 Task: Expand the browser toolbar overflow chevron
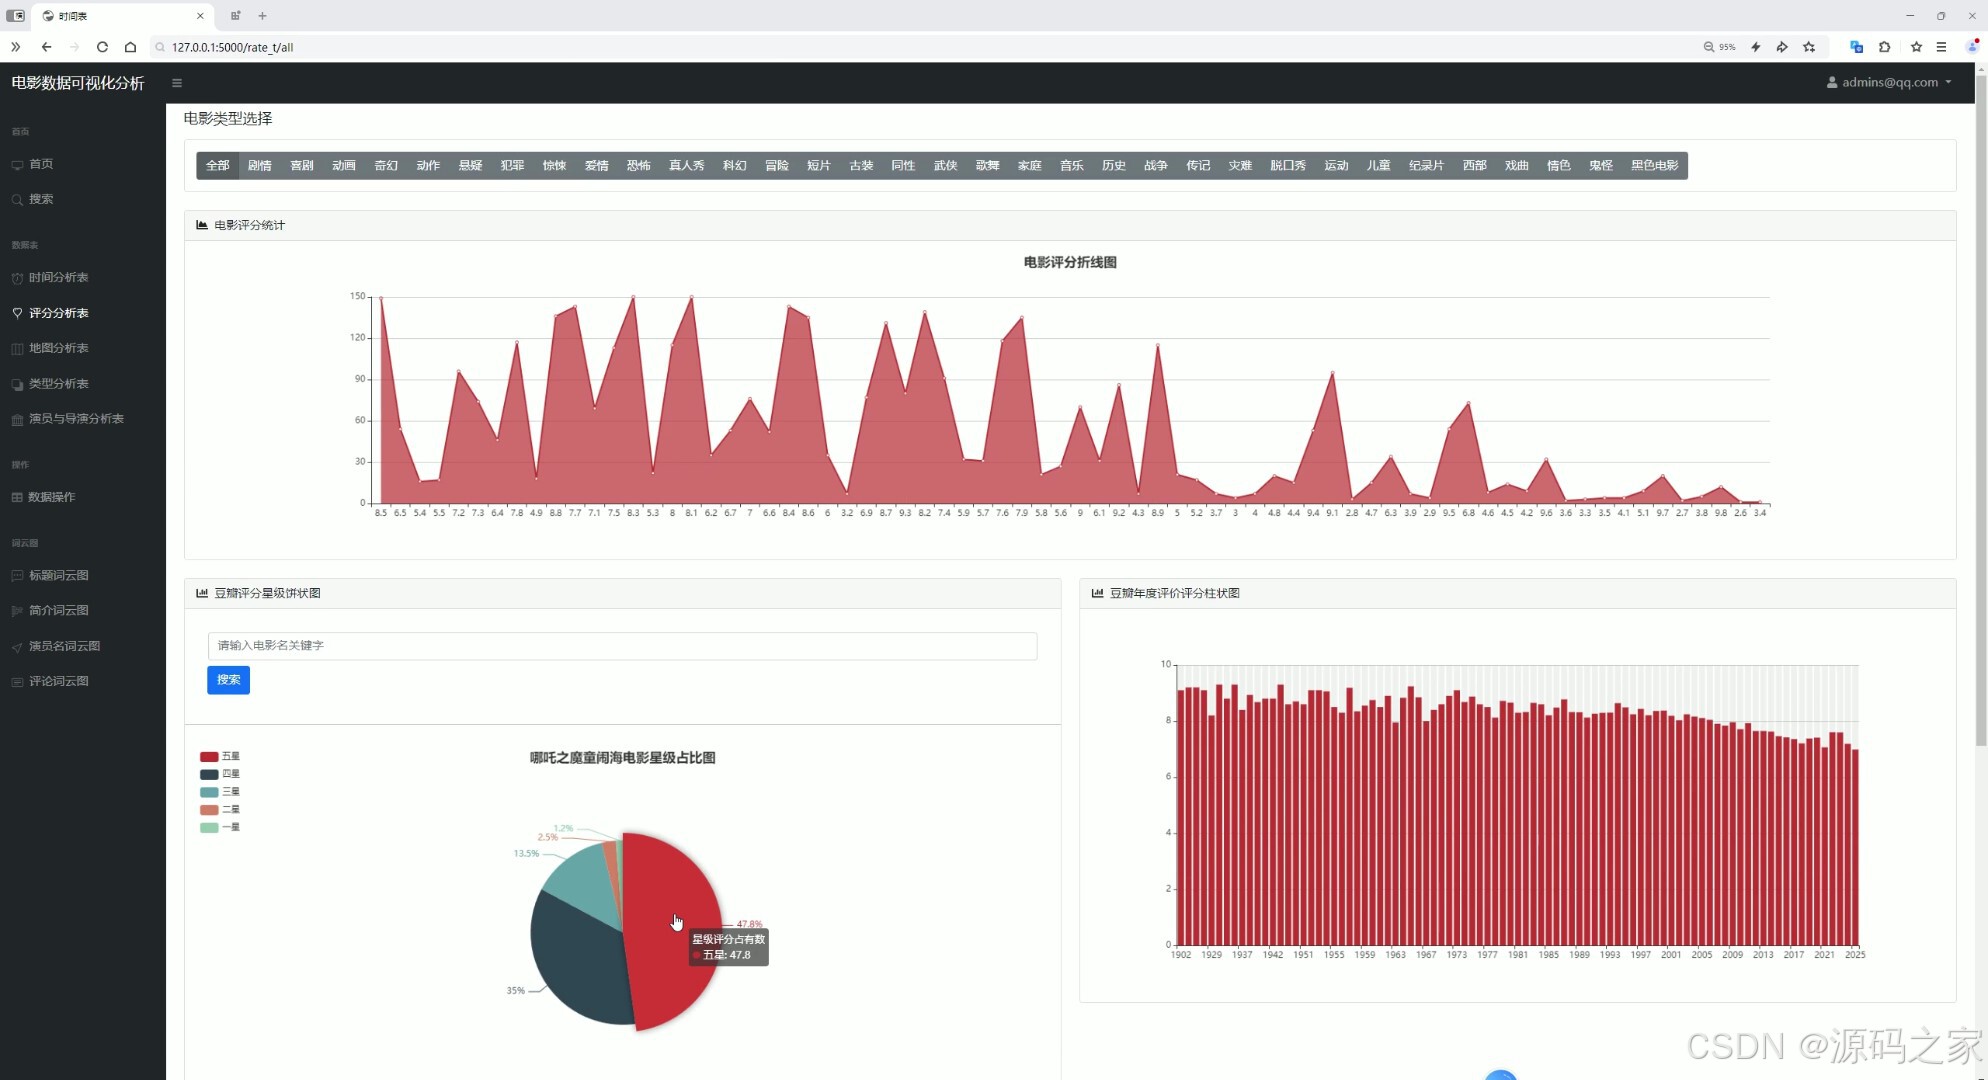pos(14,47)
